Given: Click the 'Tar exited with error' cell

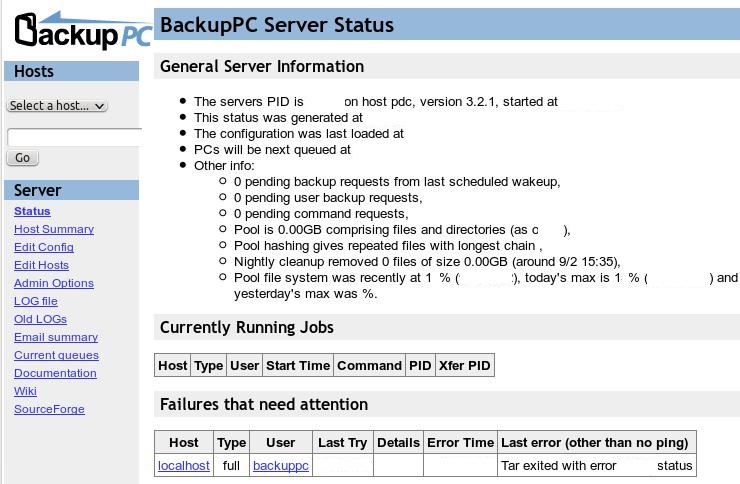Looking at the screenshot, I should [597, 466].
